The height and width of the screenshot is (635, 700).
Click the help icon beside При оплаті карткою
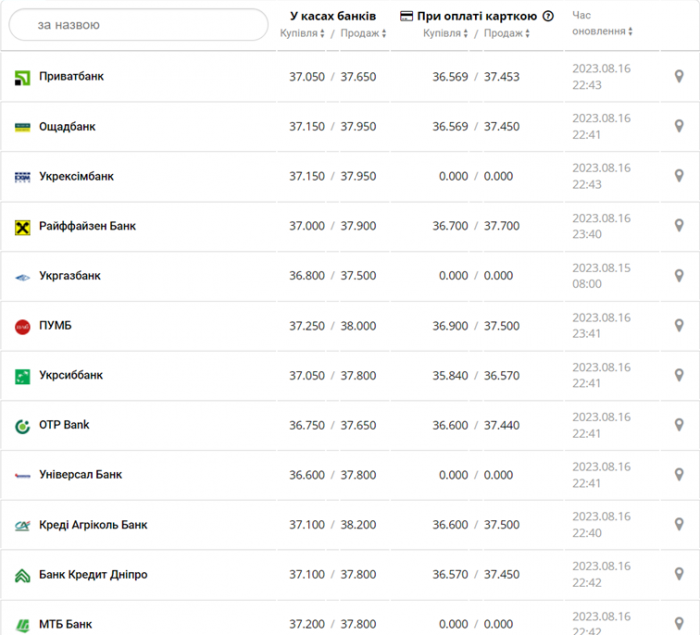[548, 16]
